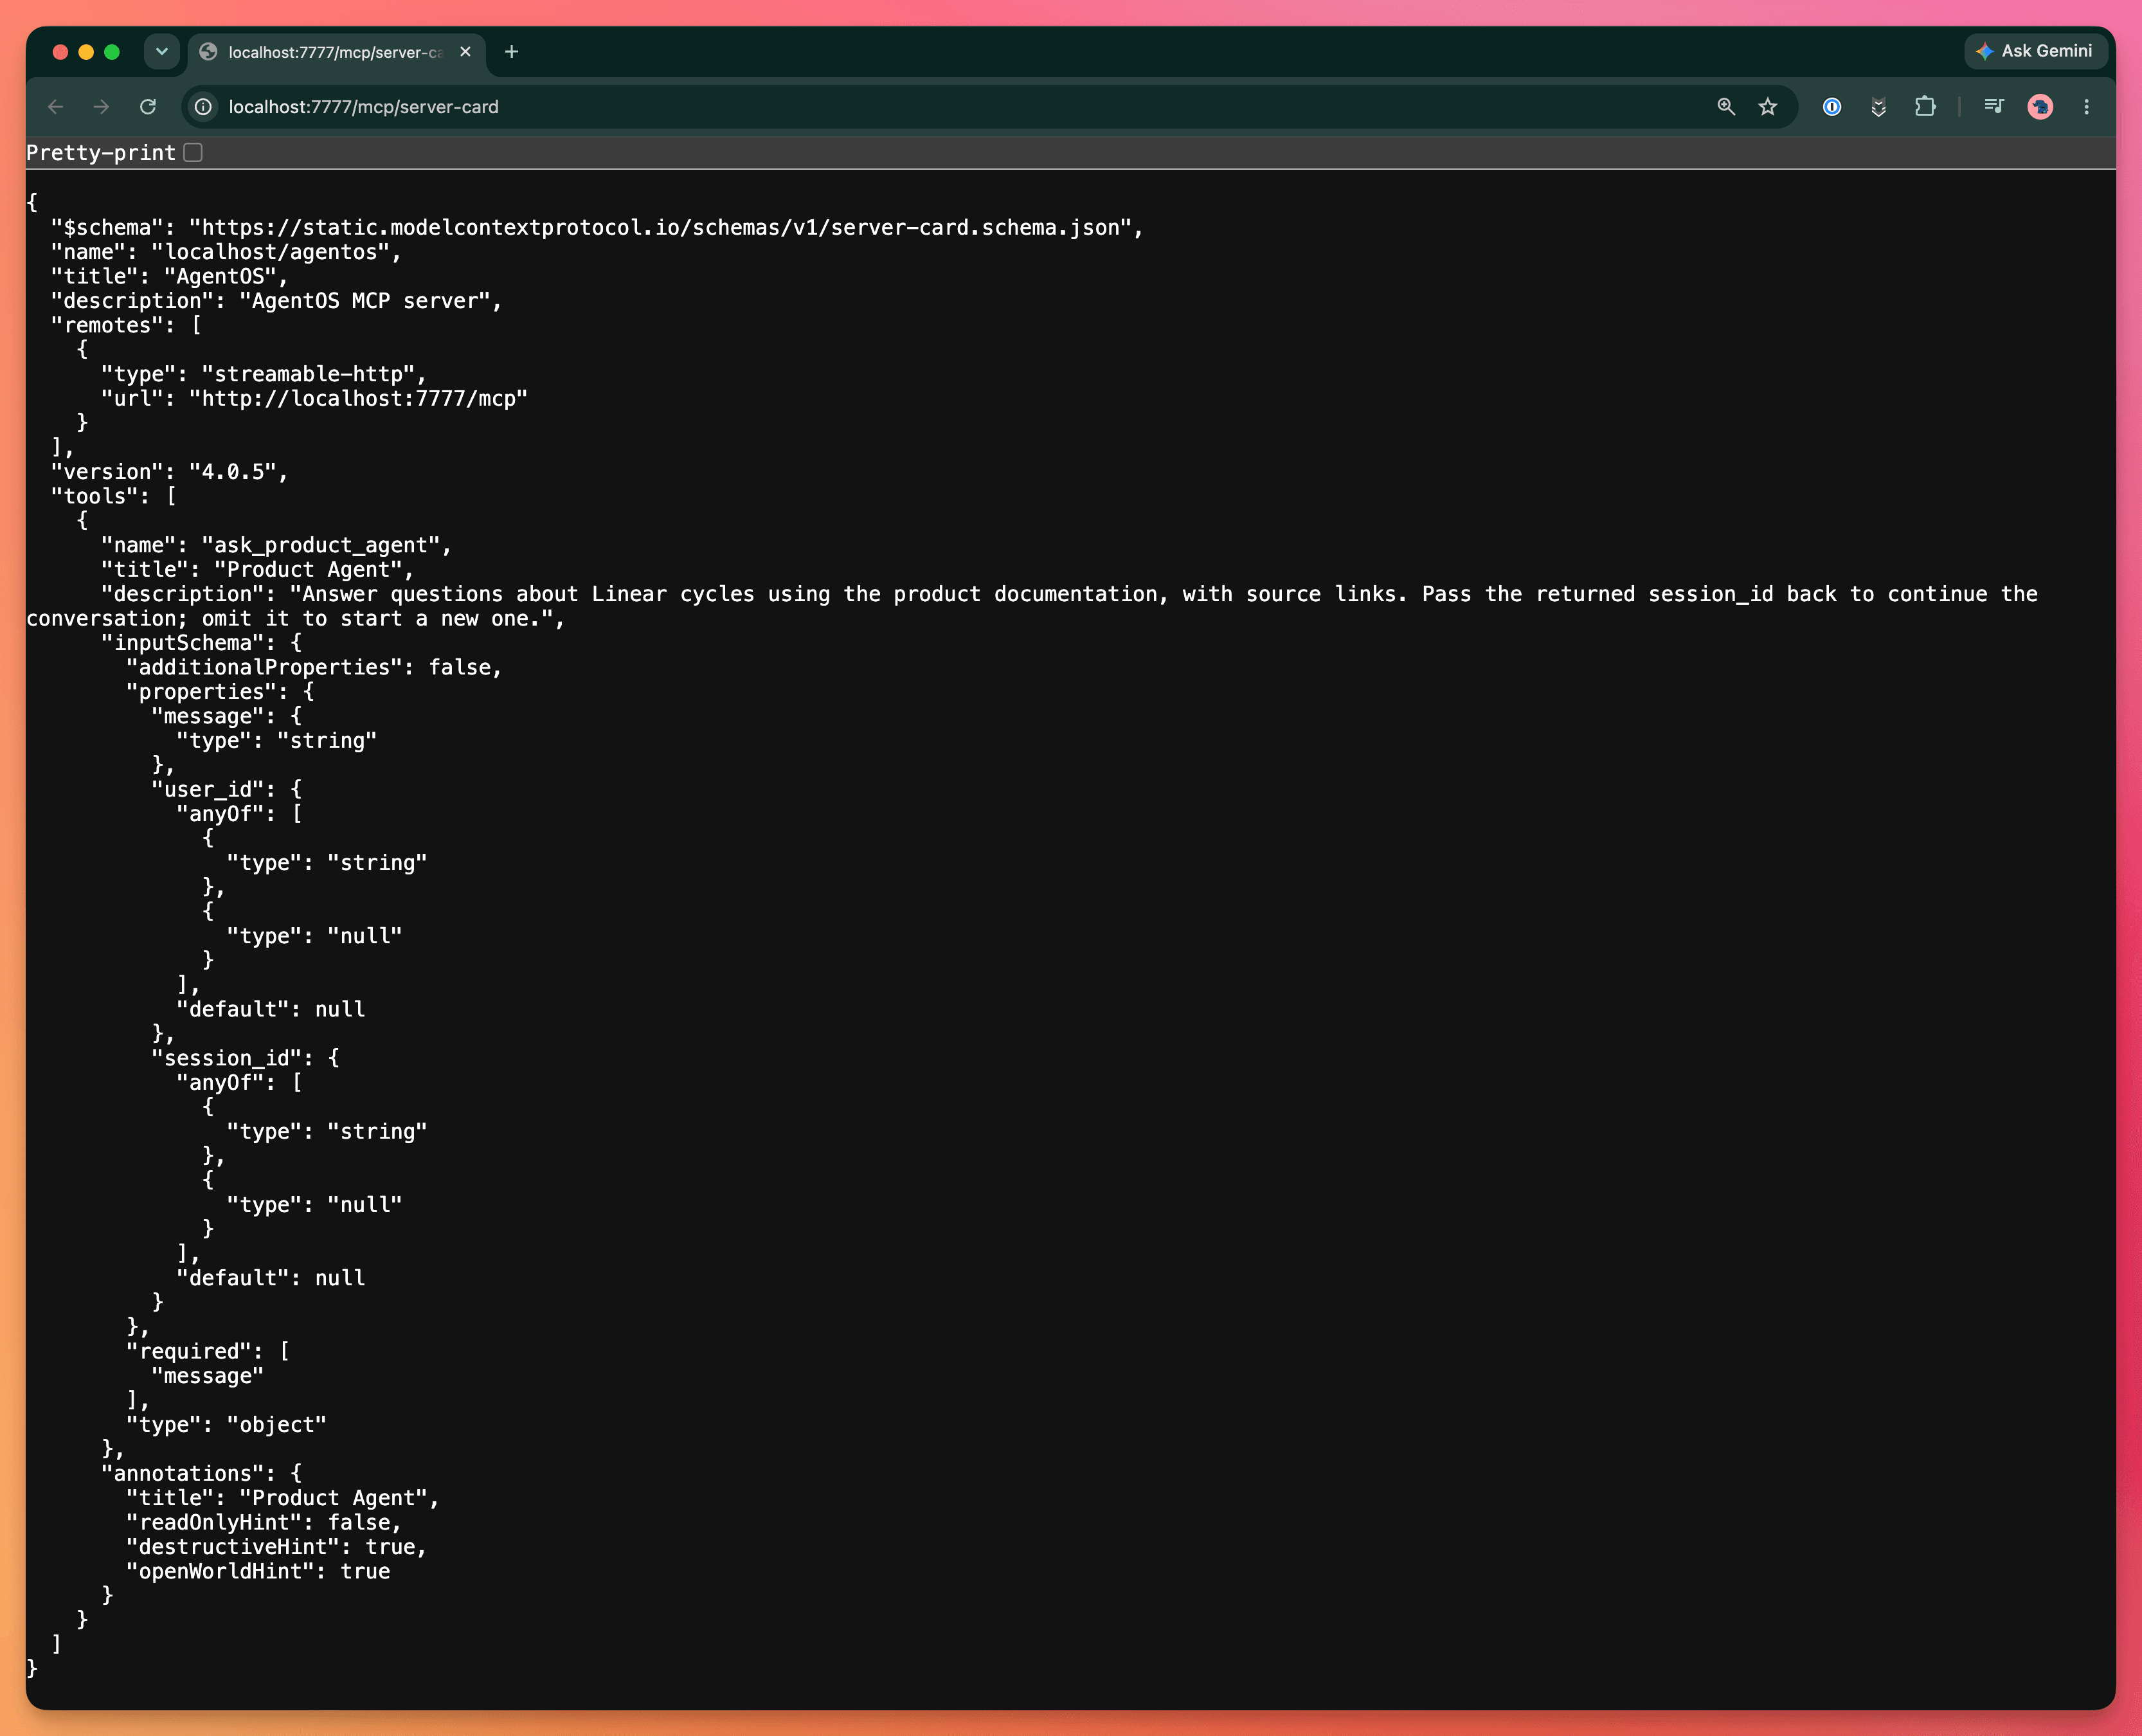This screenshot has width=2142, height=1736.
Task: Click the "name": "localhost/agentos" line
Action: coord(226,252)
